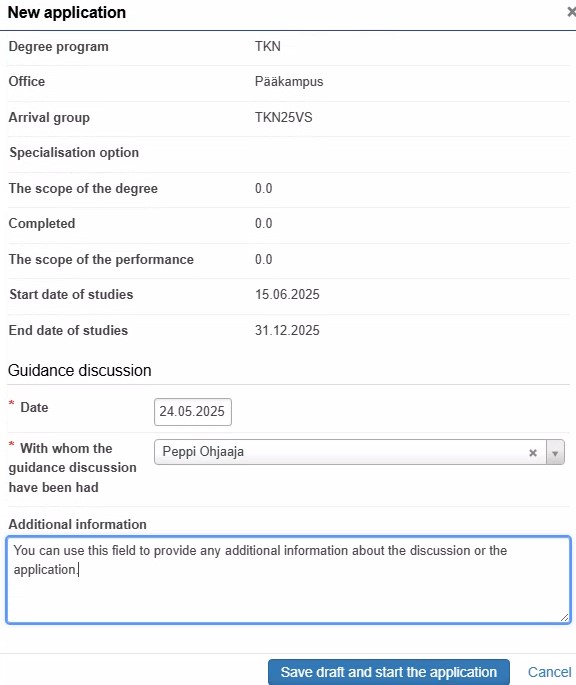This screenshot has width=576, height=685.
Task: Click the Degree program value TKN
Action: 268,46
